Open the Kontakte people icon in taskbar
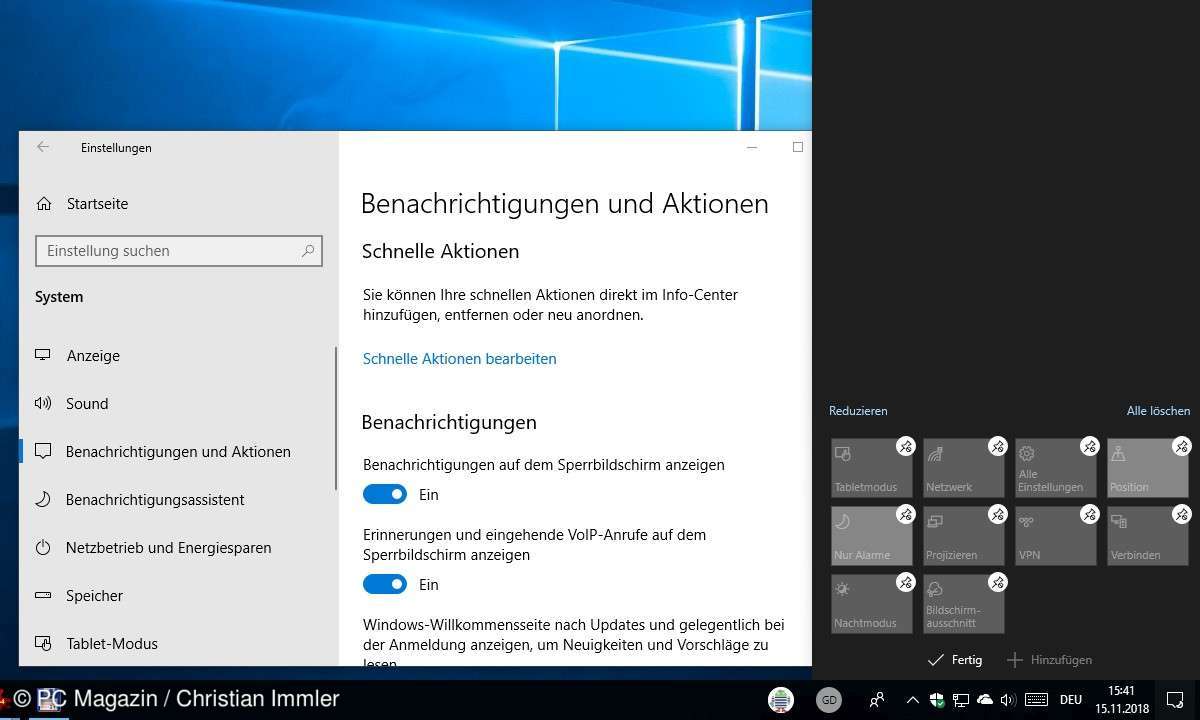The width and height of the screenshot is (1200, 720). pyautogui.click(x=876, y=700)
